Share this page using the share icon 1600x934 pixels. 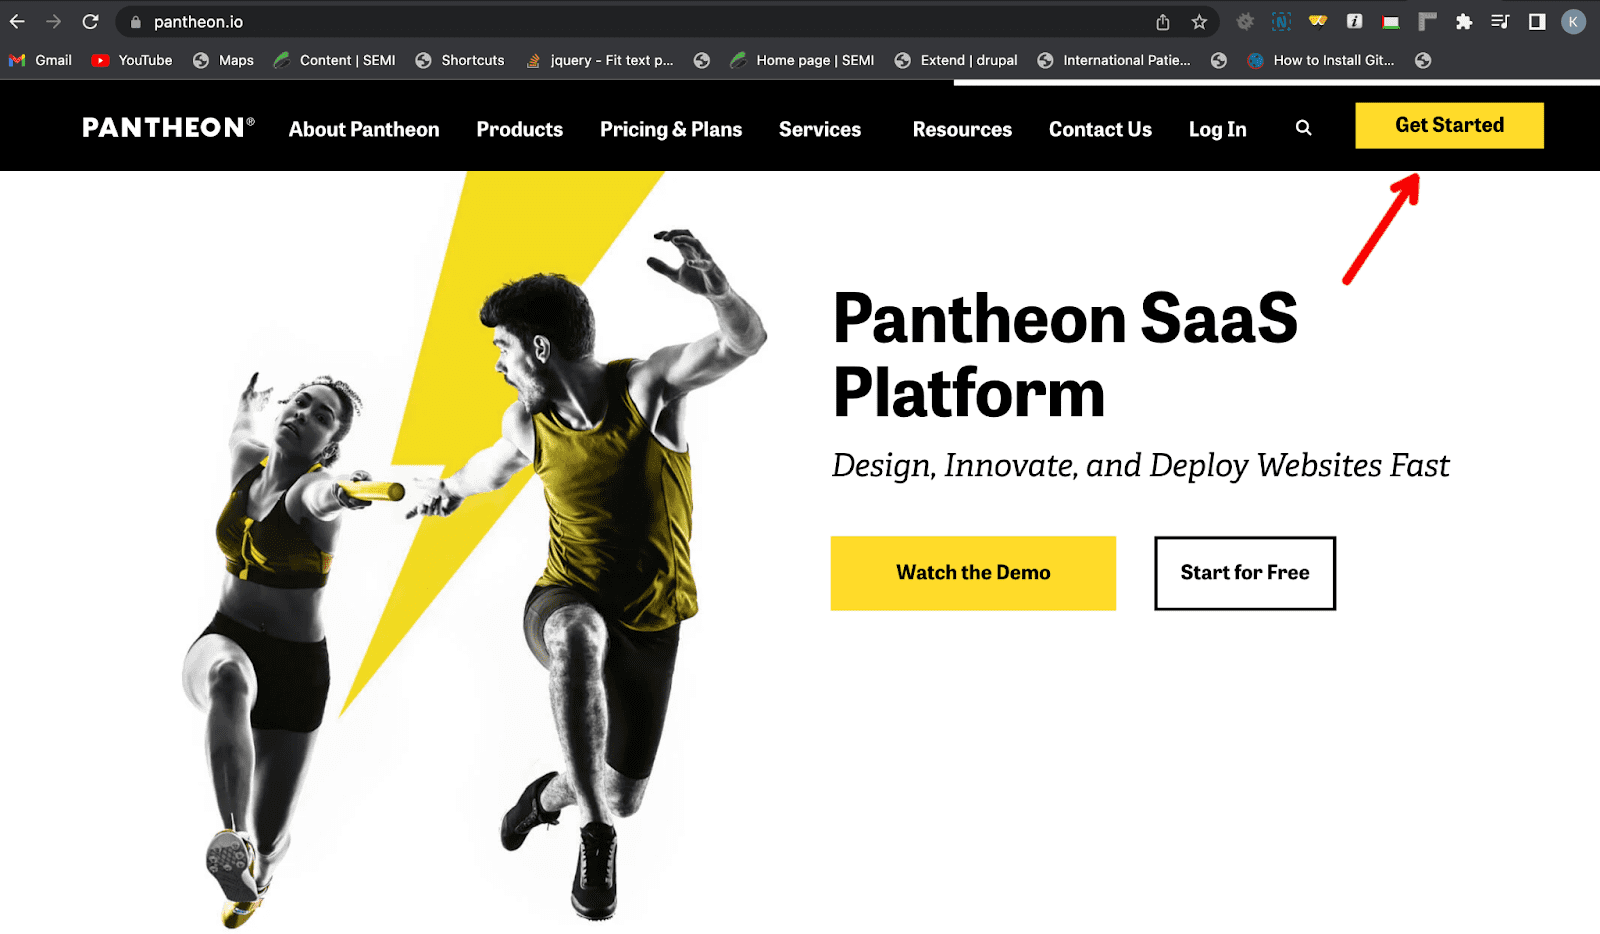[1163, 22]
